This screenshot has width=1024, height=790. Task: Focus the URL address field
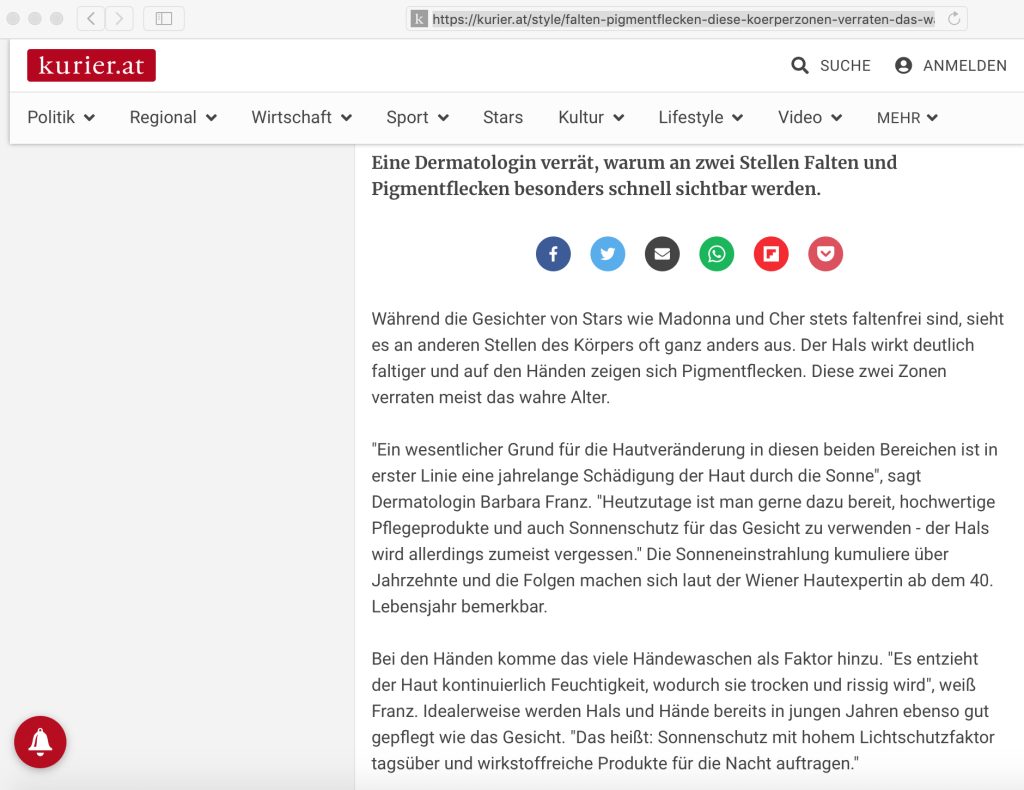click(682, 18)
